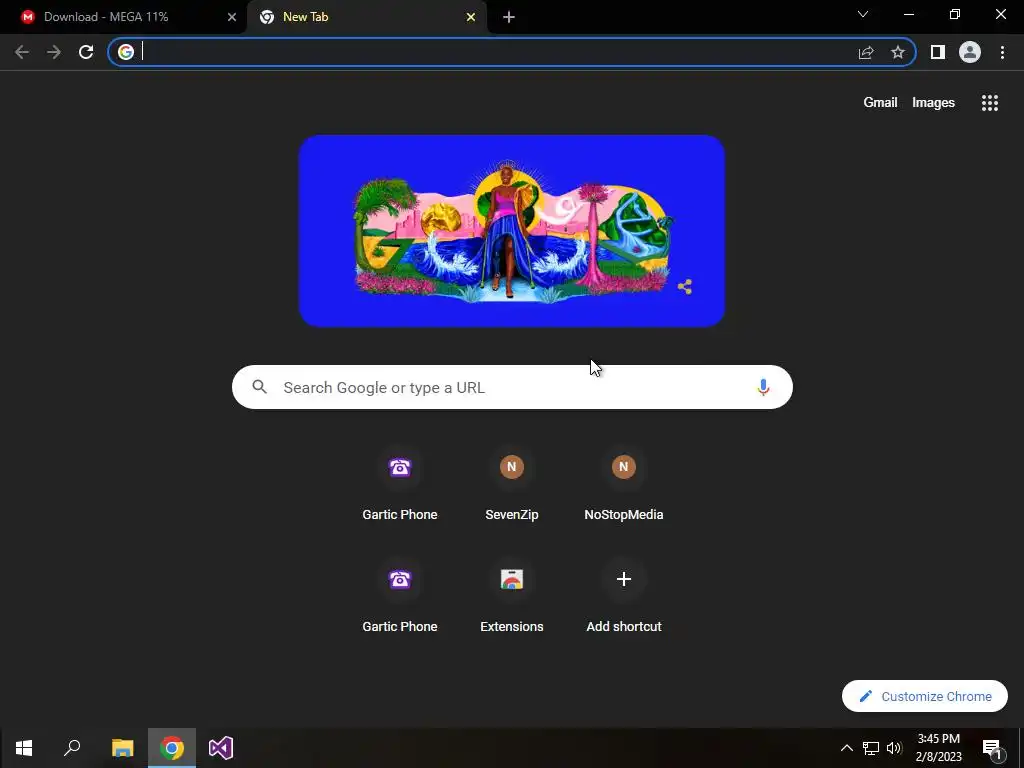Click the browser back arrow
1024x768 pixels.
point(22,52)
